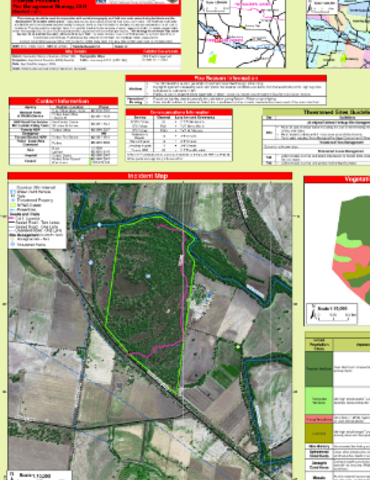Click the threatened fauna diamond legend icon
370x480 pixels.
click(x=13, y=244)
